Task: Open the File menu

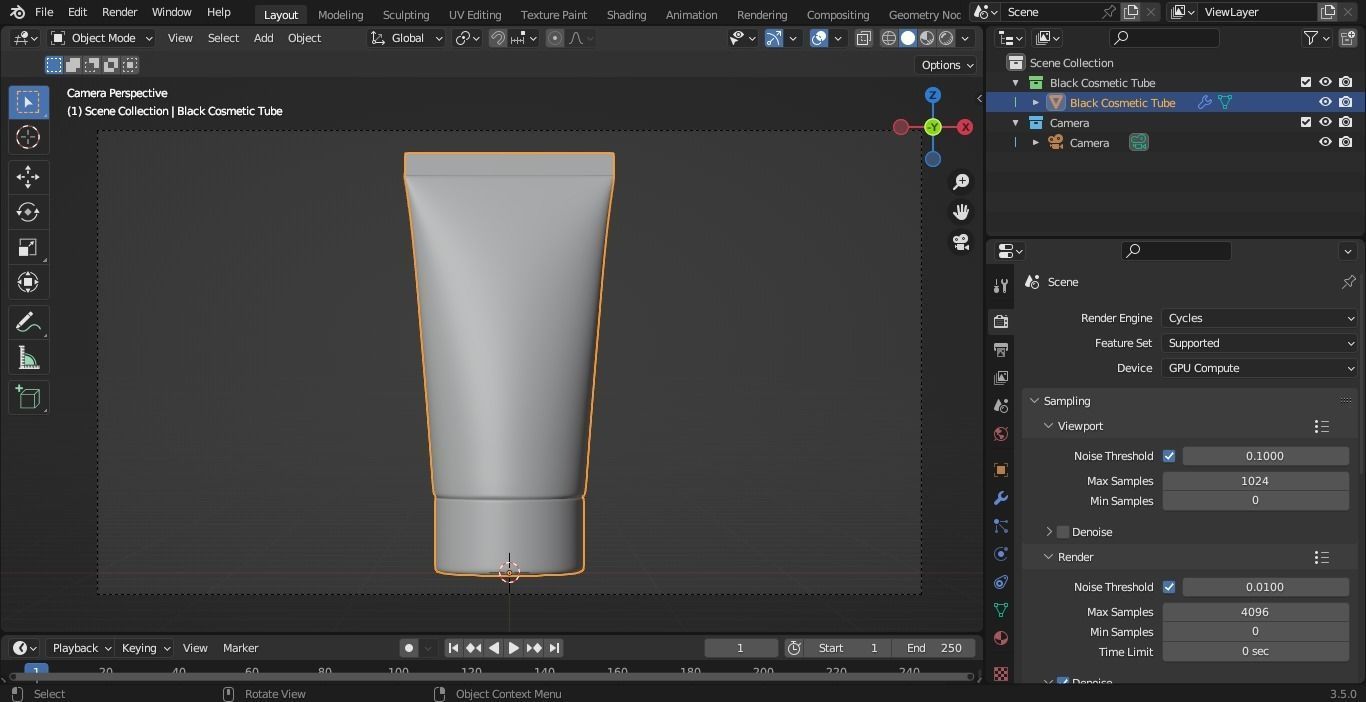Action: pos(44,12)
